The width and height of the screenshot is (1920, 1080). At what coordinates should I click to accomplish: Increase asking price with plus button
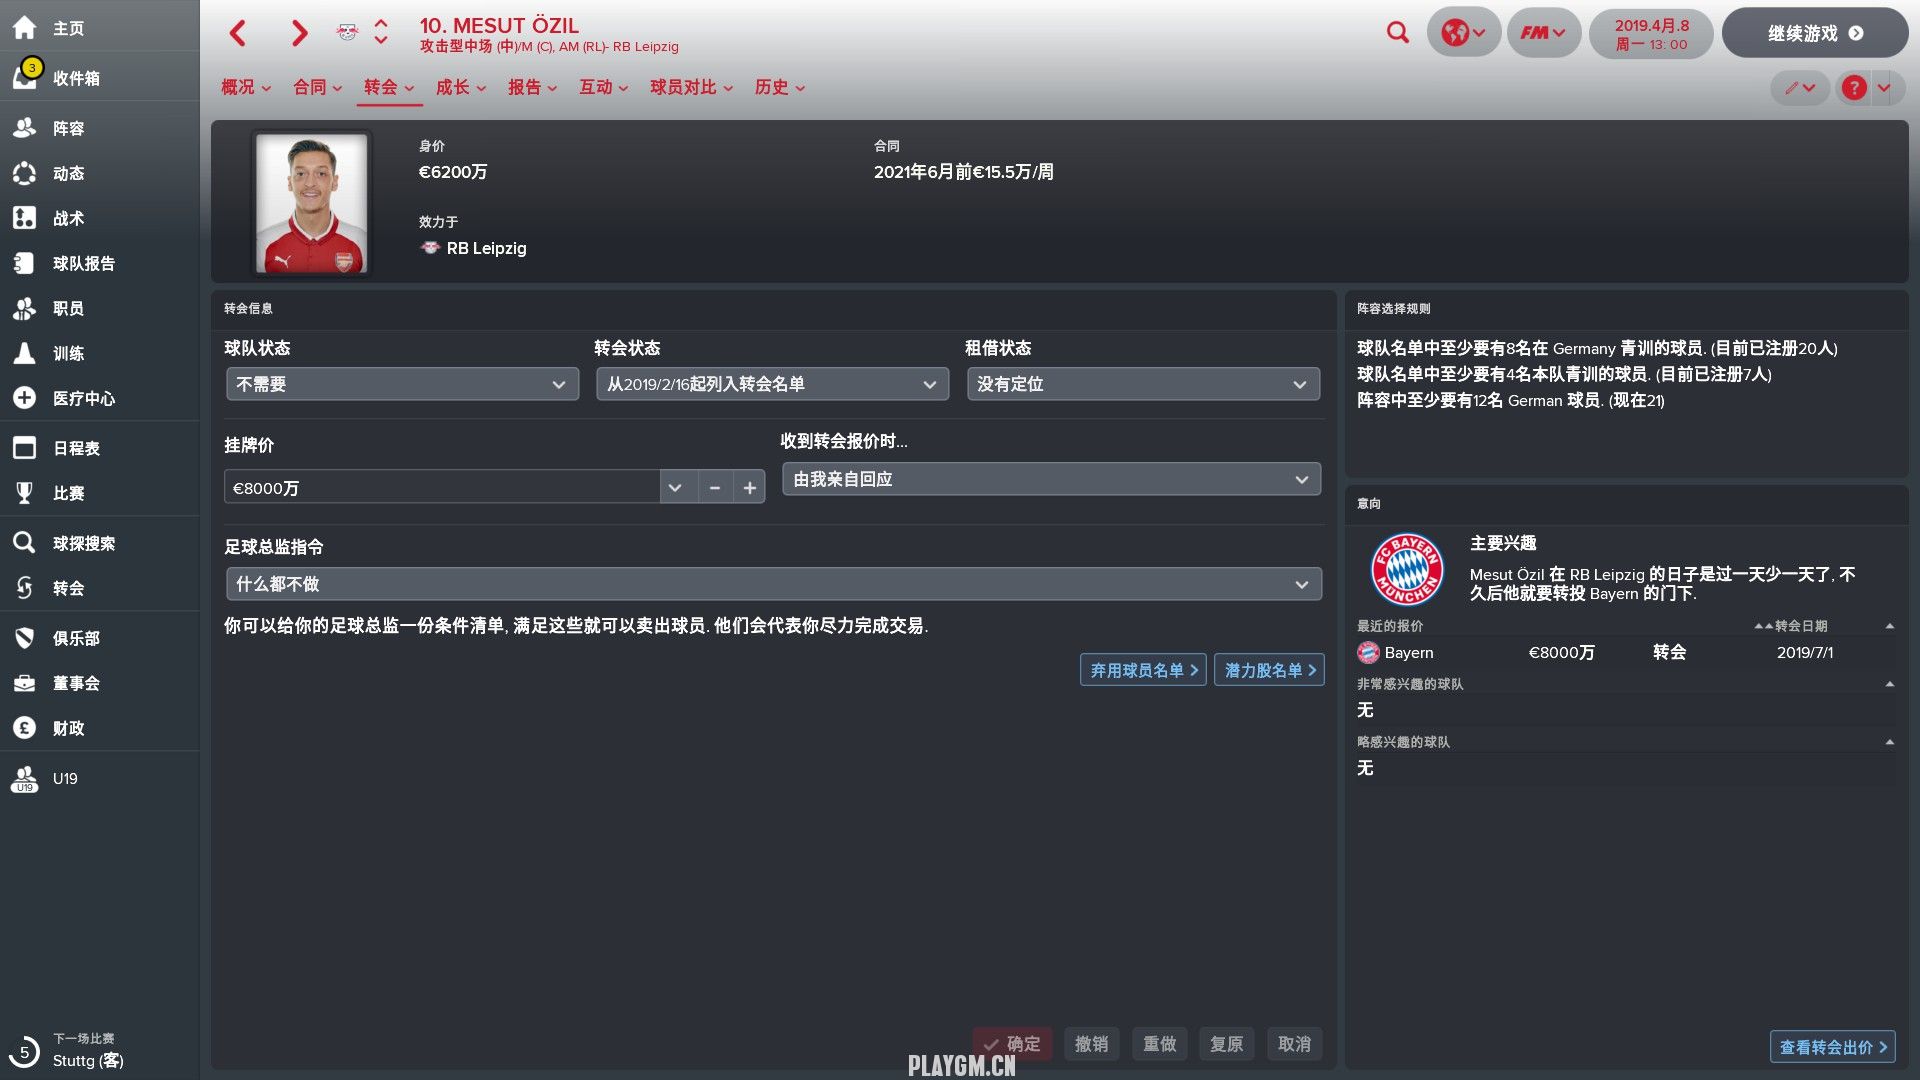pyautogui.click(x=749, y=488)
